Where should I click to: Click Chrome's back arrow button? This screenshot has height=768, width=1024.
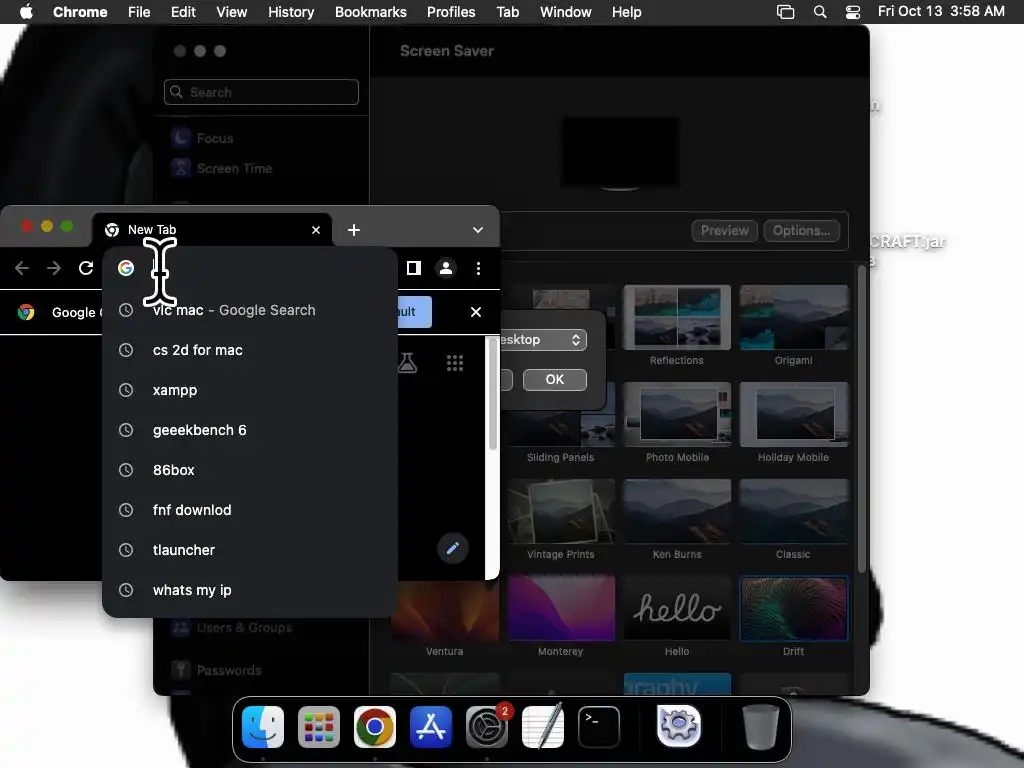[22, 268]
